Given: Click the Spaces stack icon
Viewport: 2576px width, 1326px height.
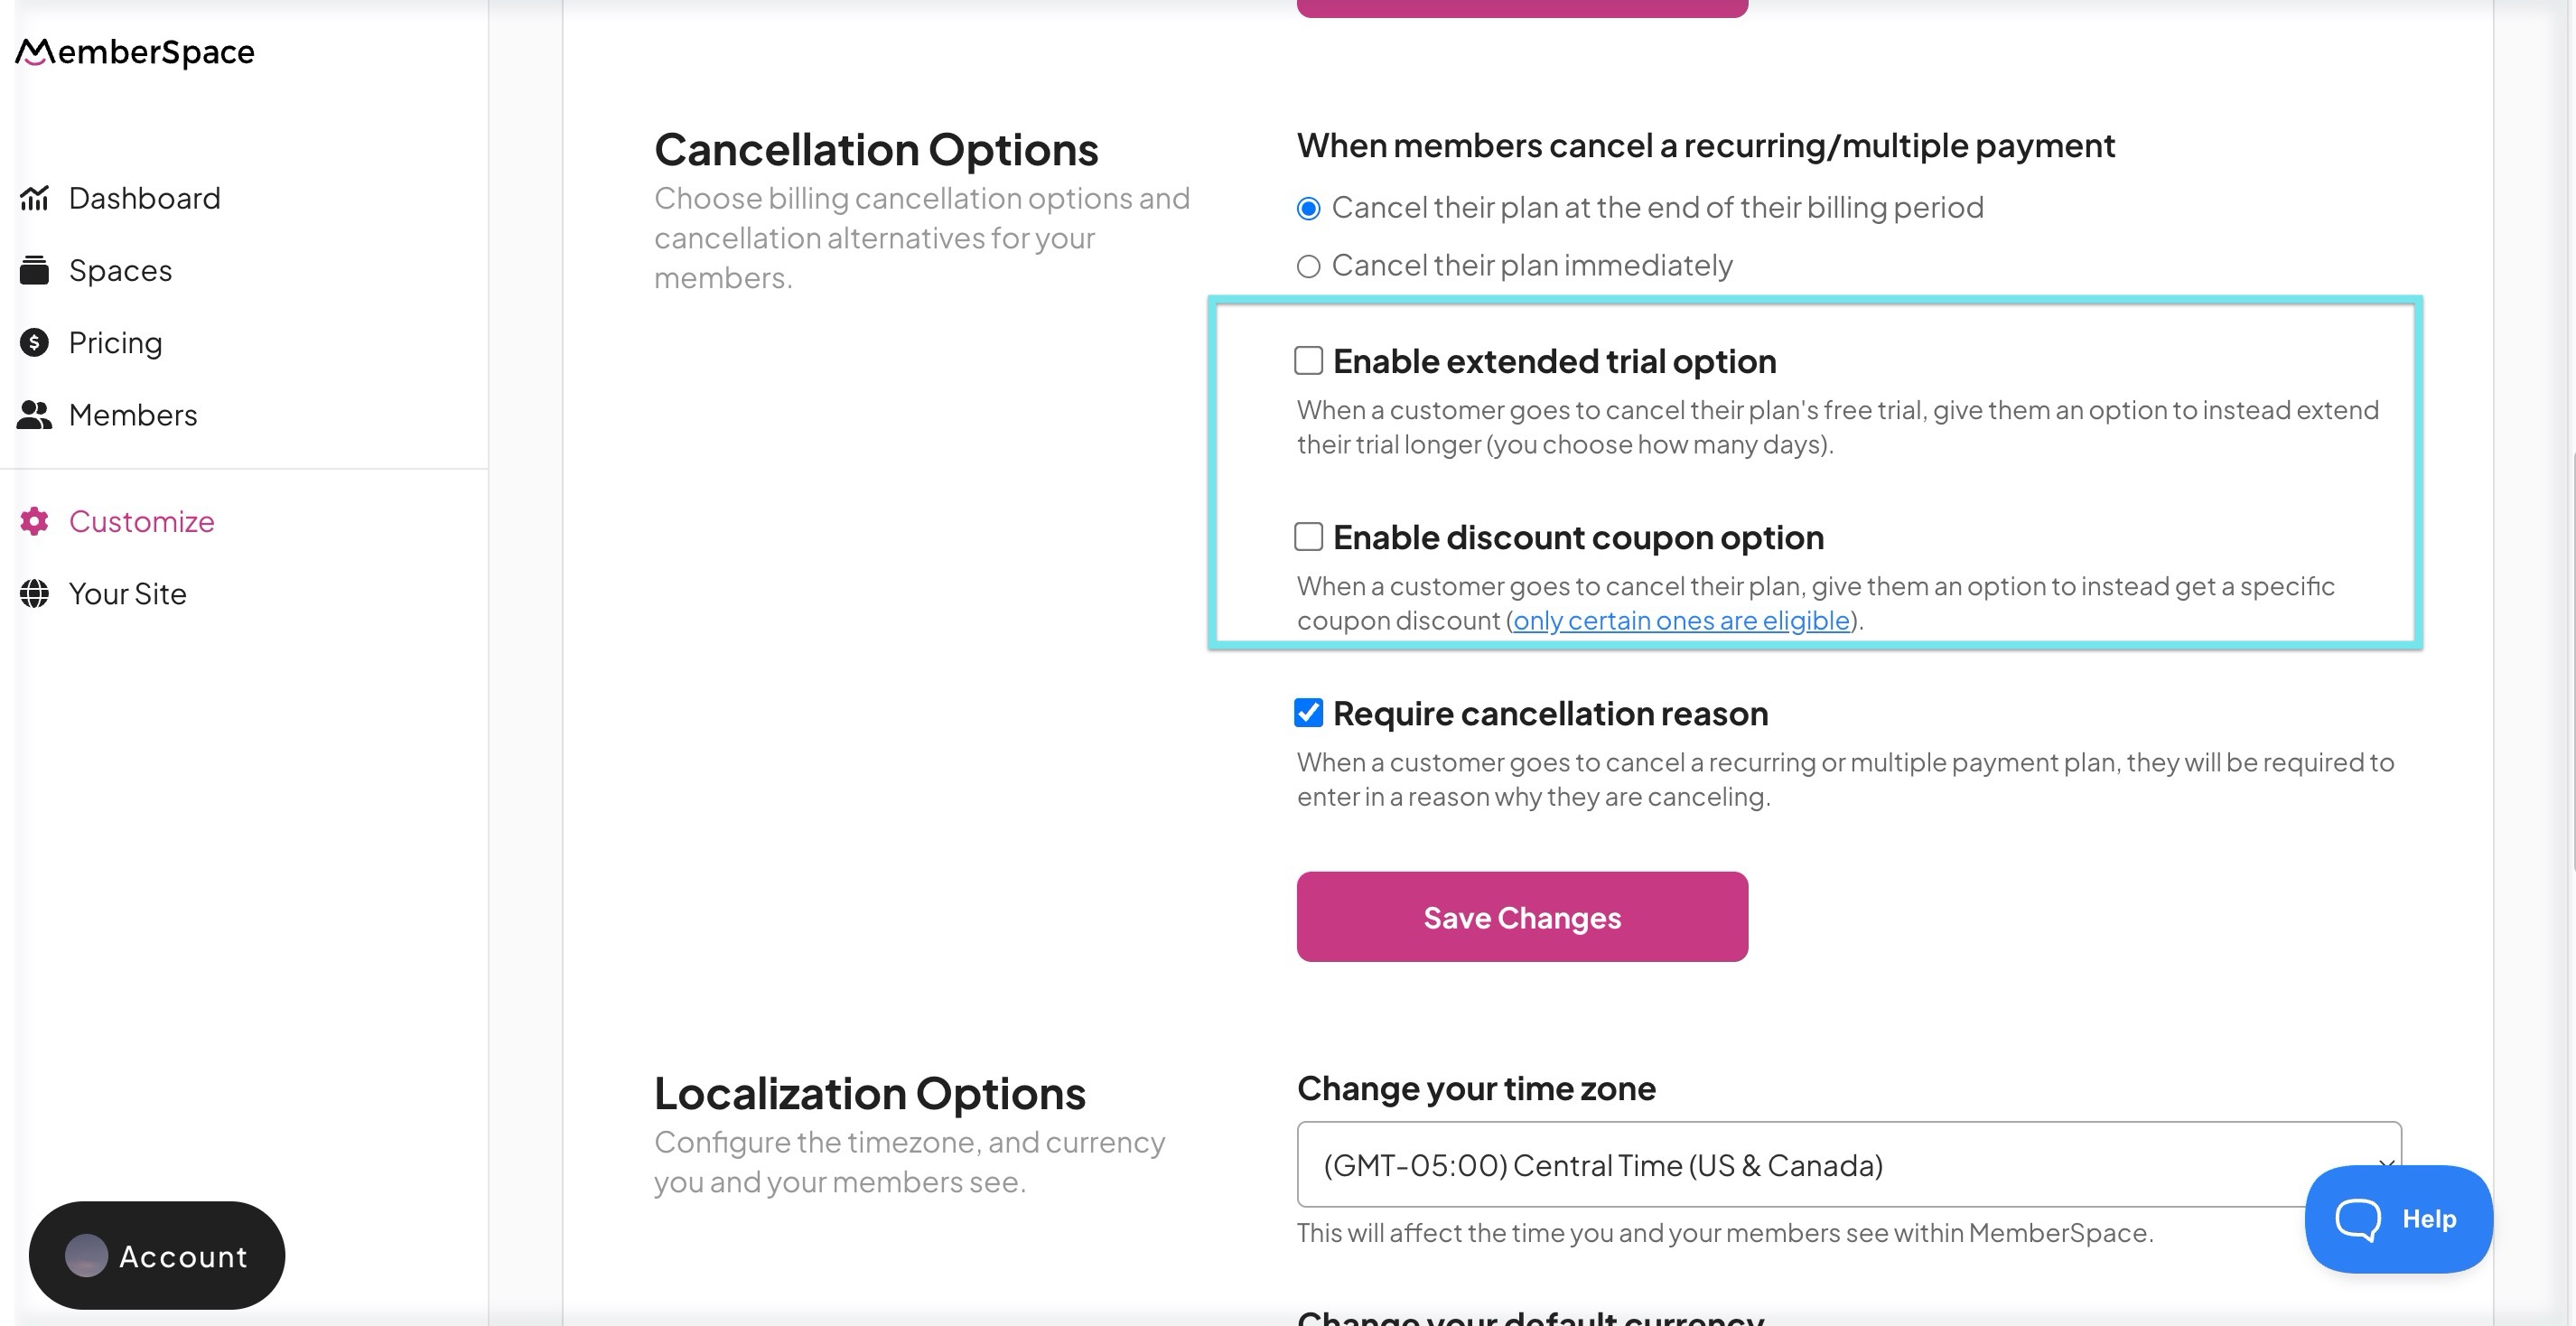Looking at the screenshot, I should point(34,270).
